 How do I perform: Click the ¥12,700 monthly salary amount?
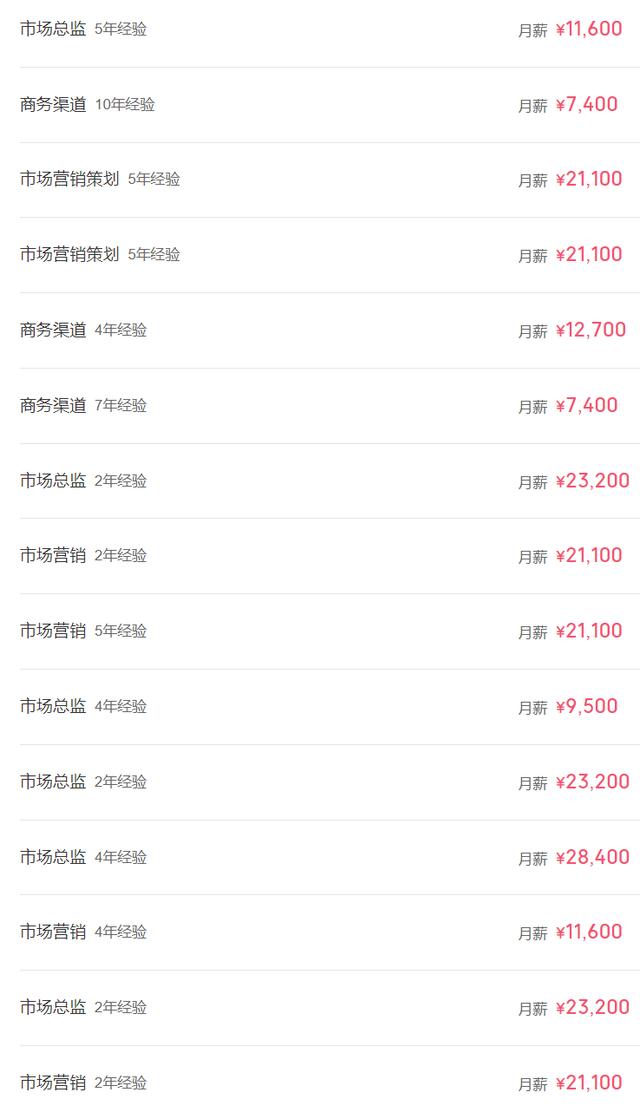click(590, 330)
